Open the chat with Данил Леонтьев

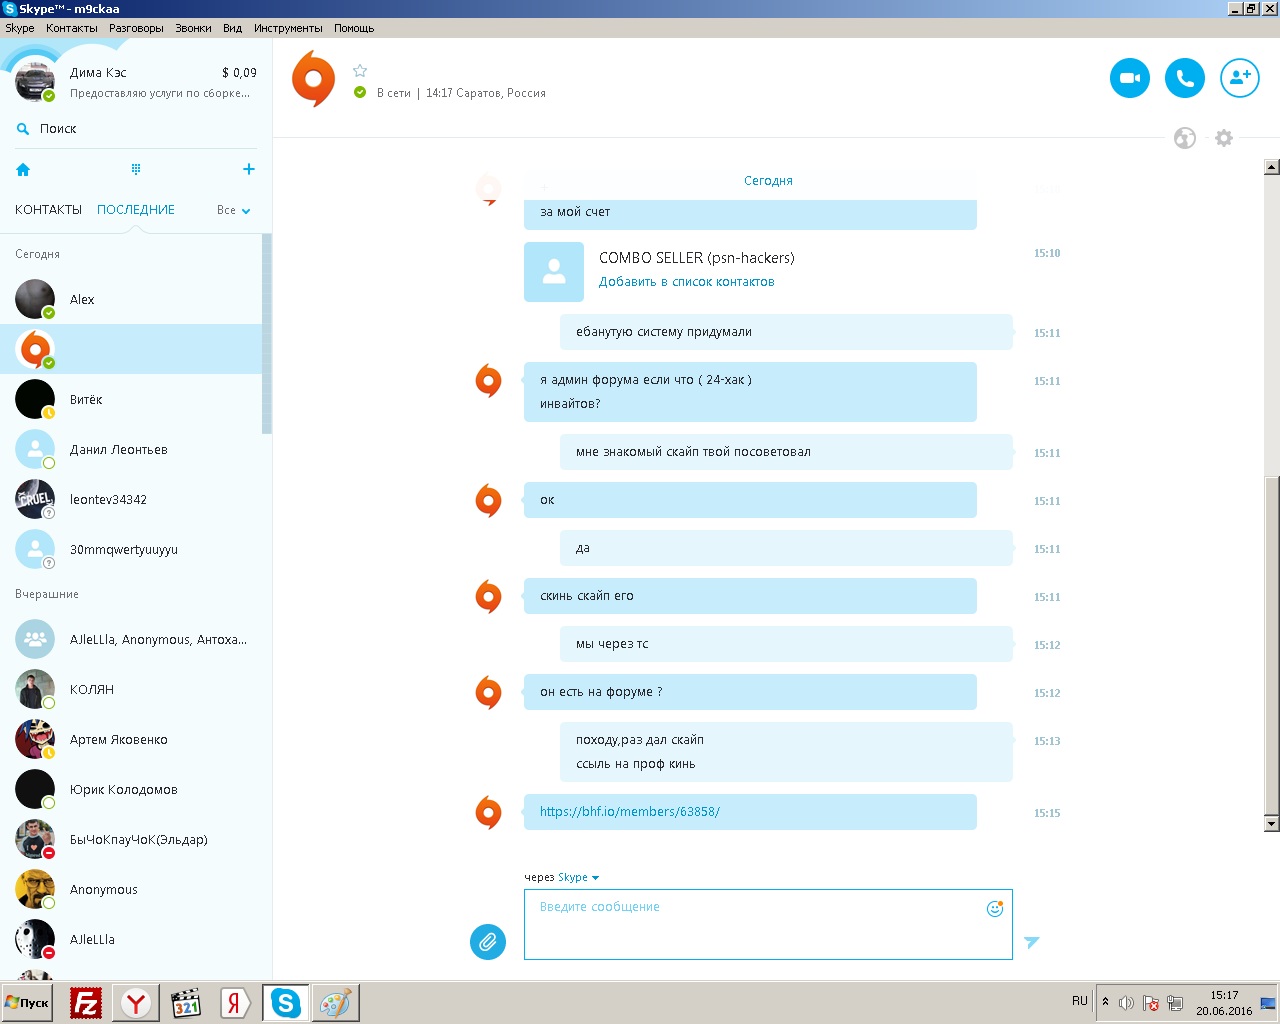click(x=130, y=449)
